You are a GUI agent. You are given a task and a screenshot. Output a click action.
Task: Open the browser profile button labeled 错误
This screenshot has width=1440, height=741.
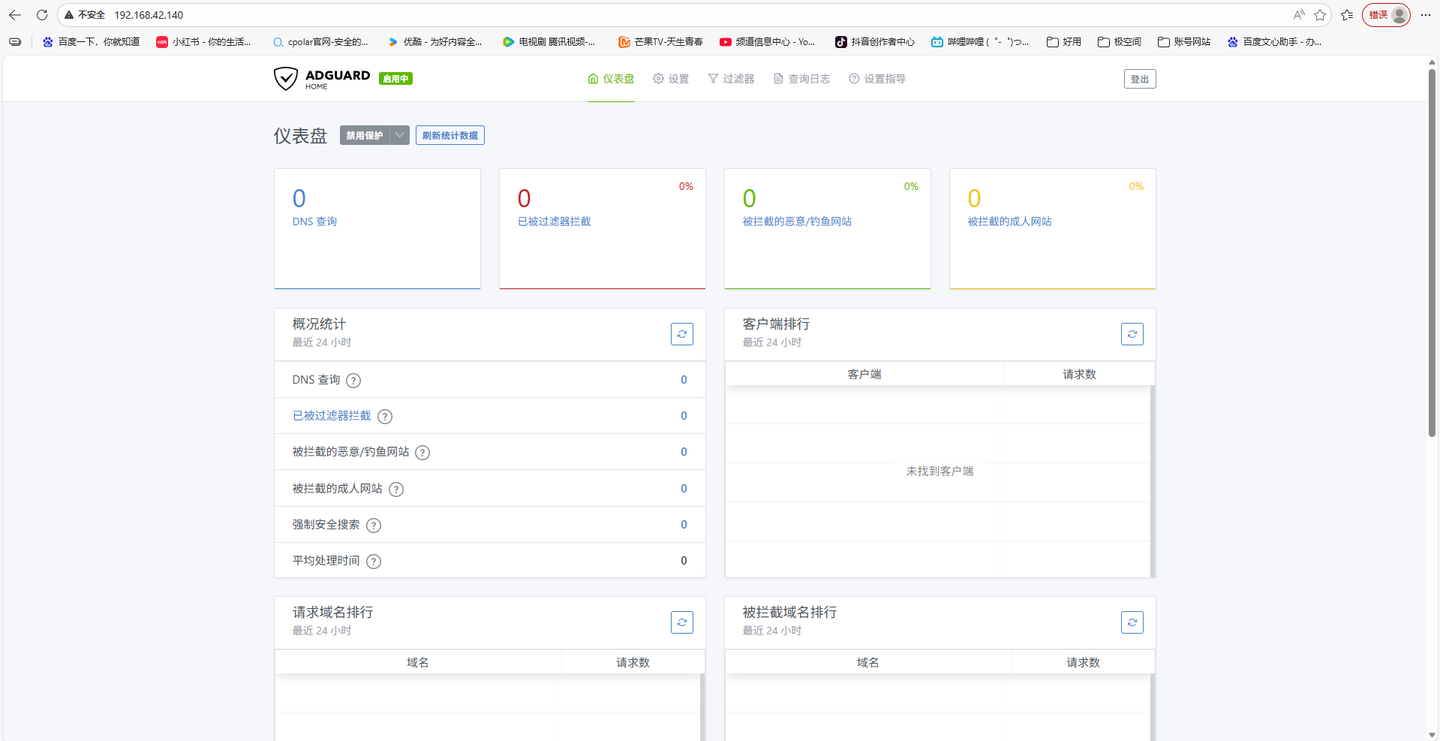1387,15
